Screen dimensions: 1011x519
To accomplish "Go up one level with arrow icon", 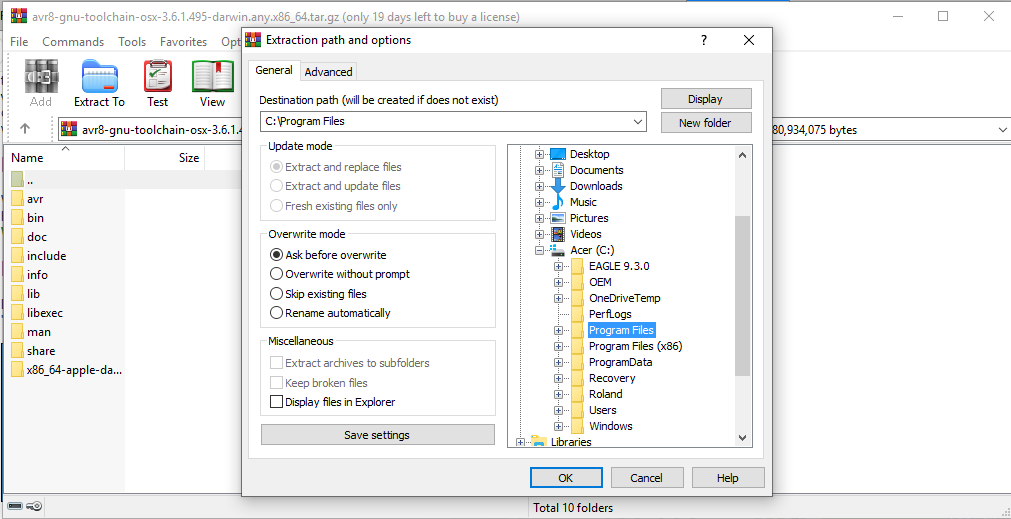I will tap(25, 128).
